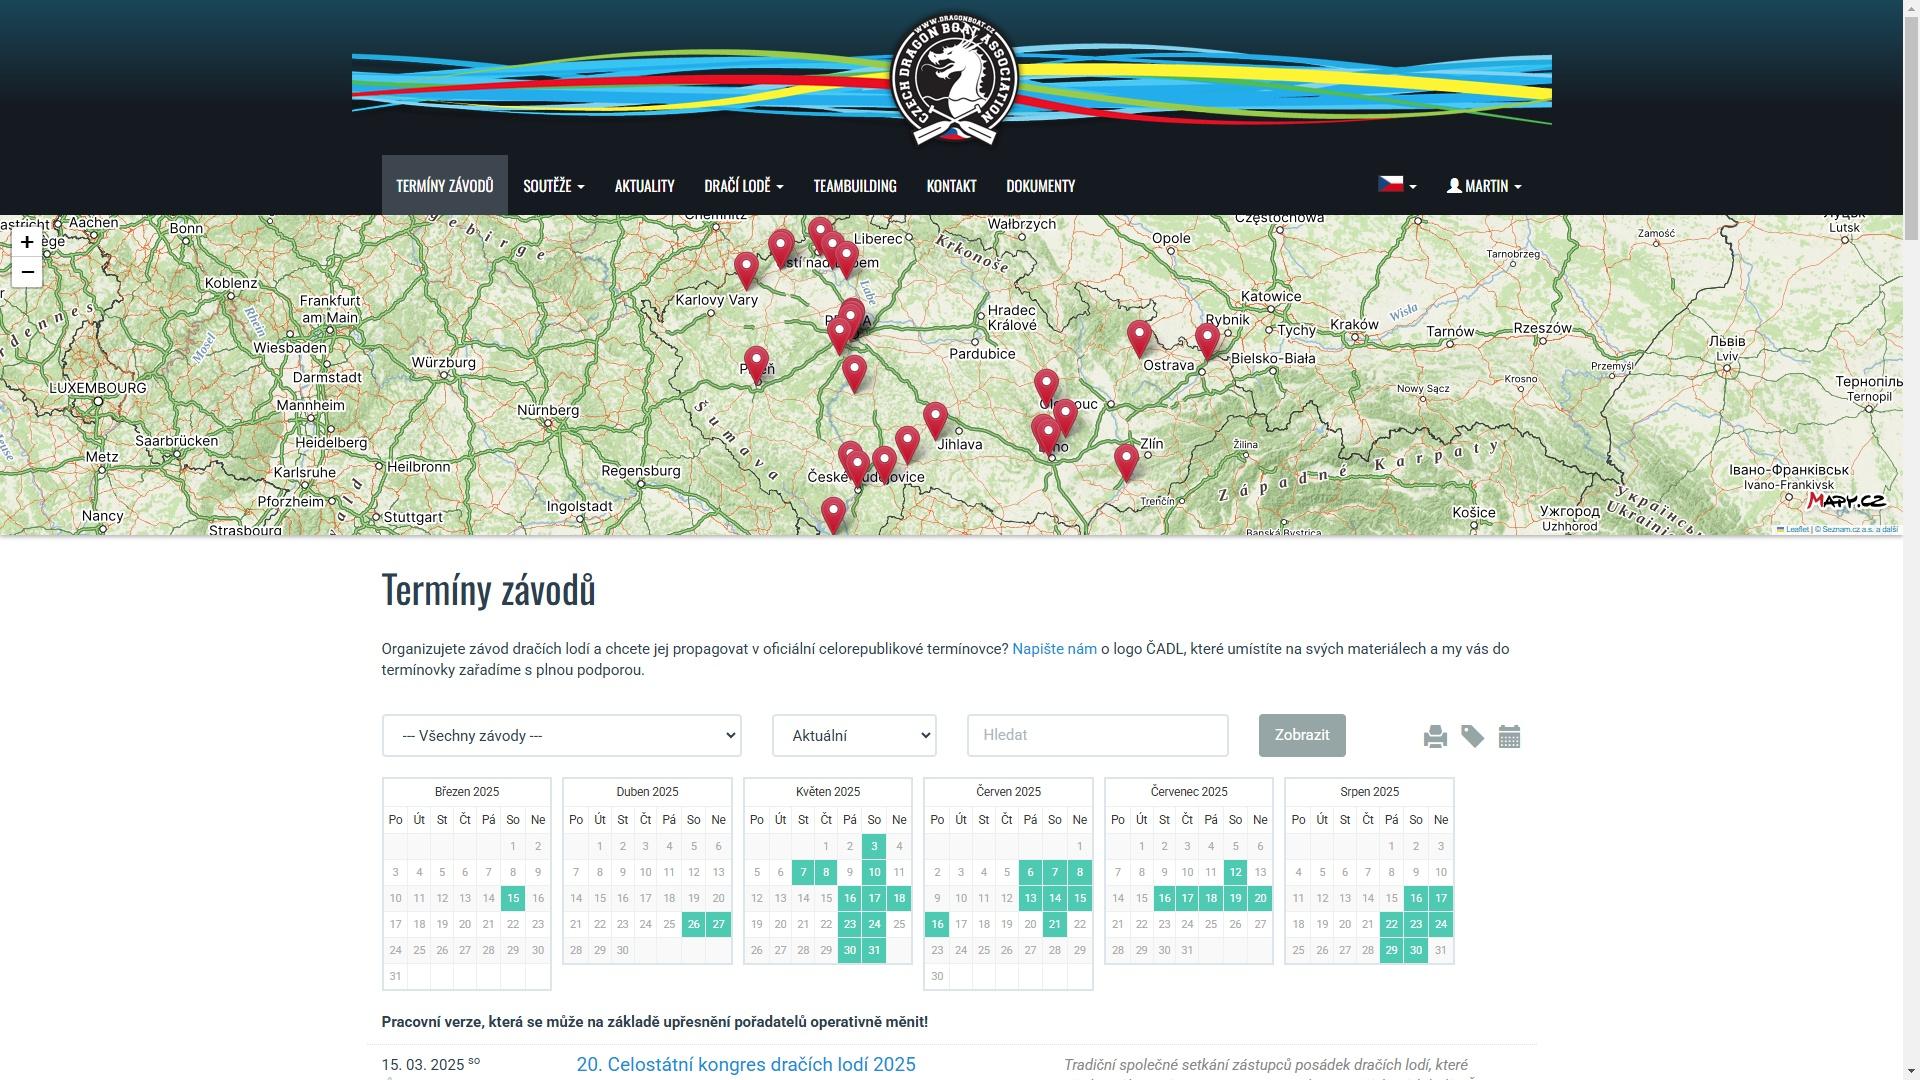Expand the SOUTĚŽE menu
The height and width of the screenshot is (1080, 1920).
click(554, 186)
